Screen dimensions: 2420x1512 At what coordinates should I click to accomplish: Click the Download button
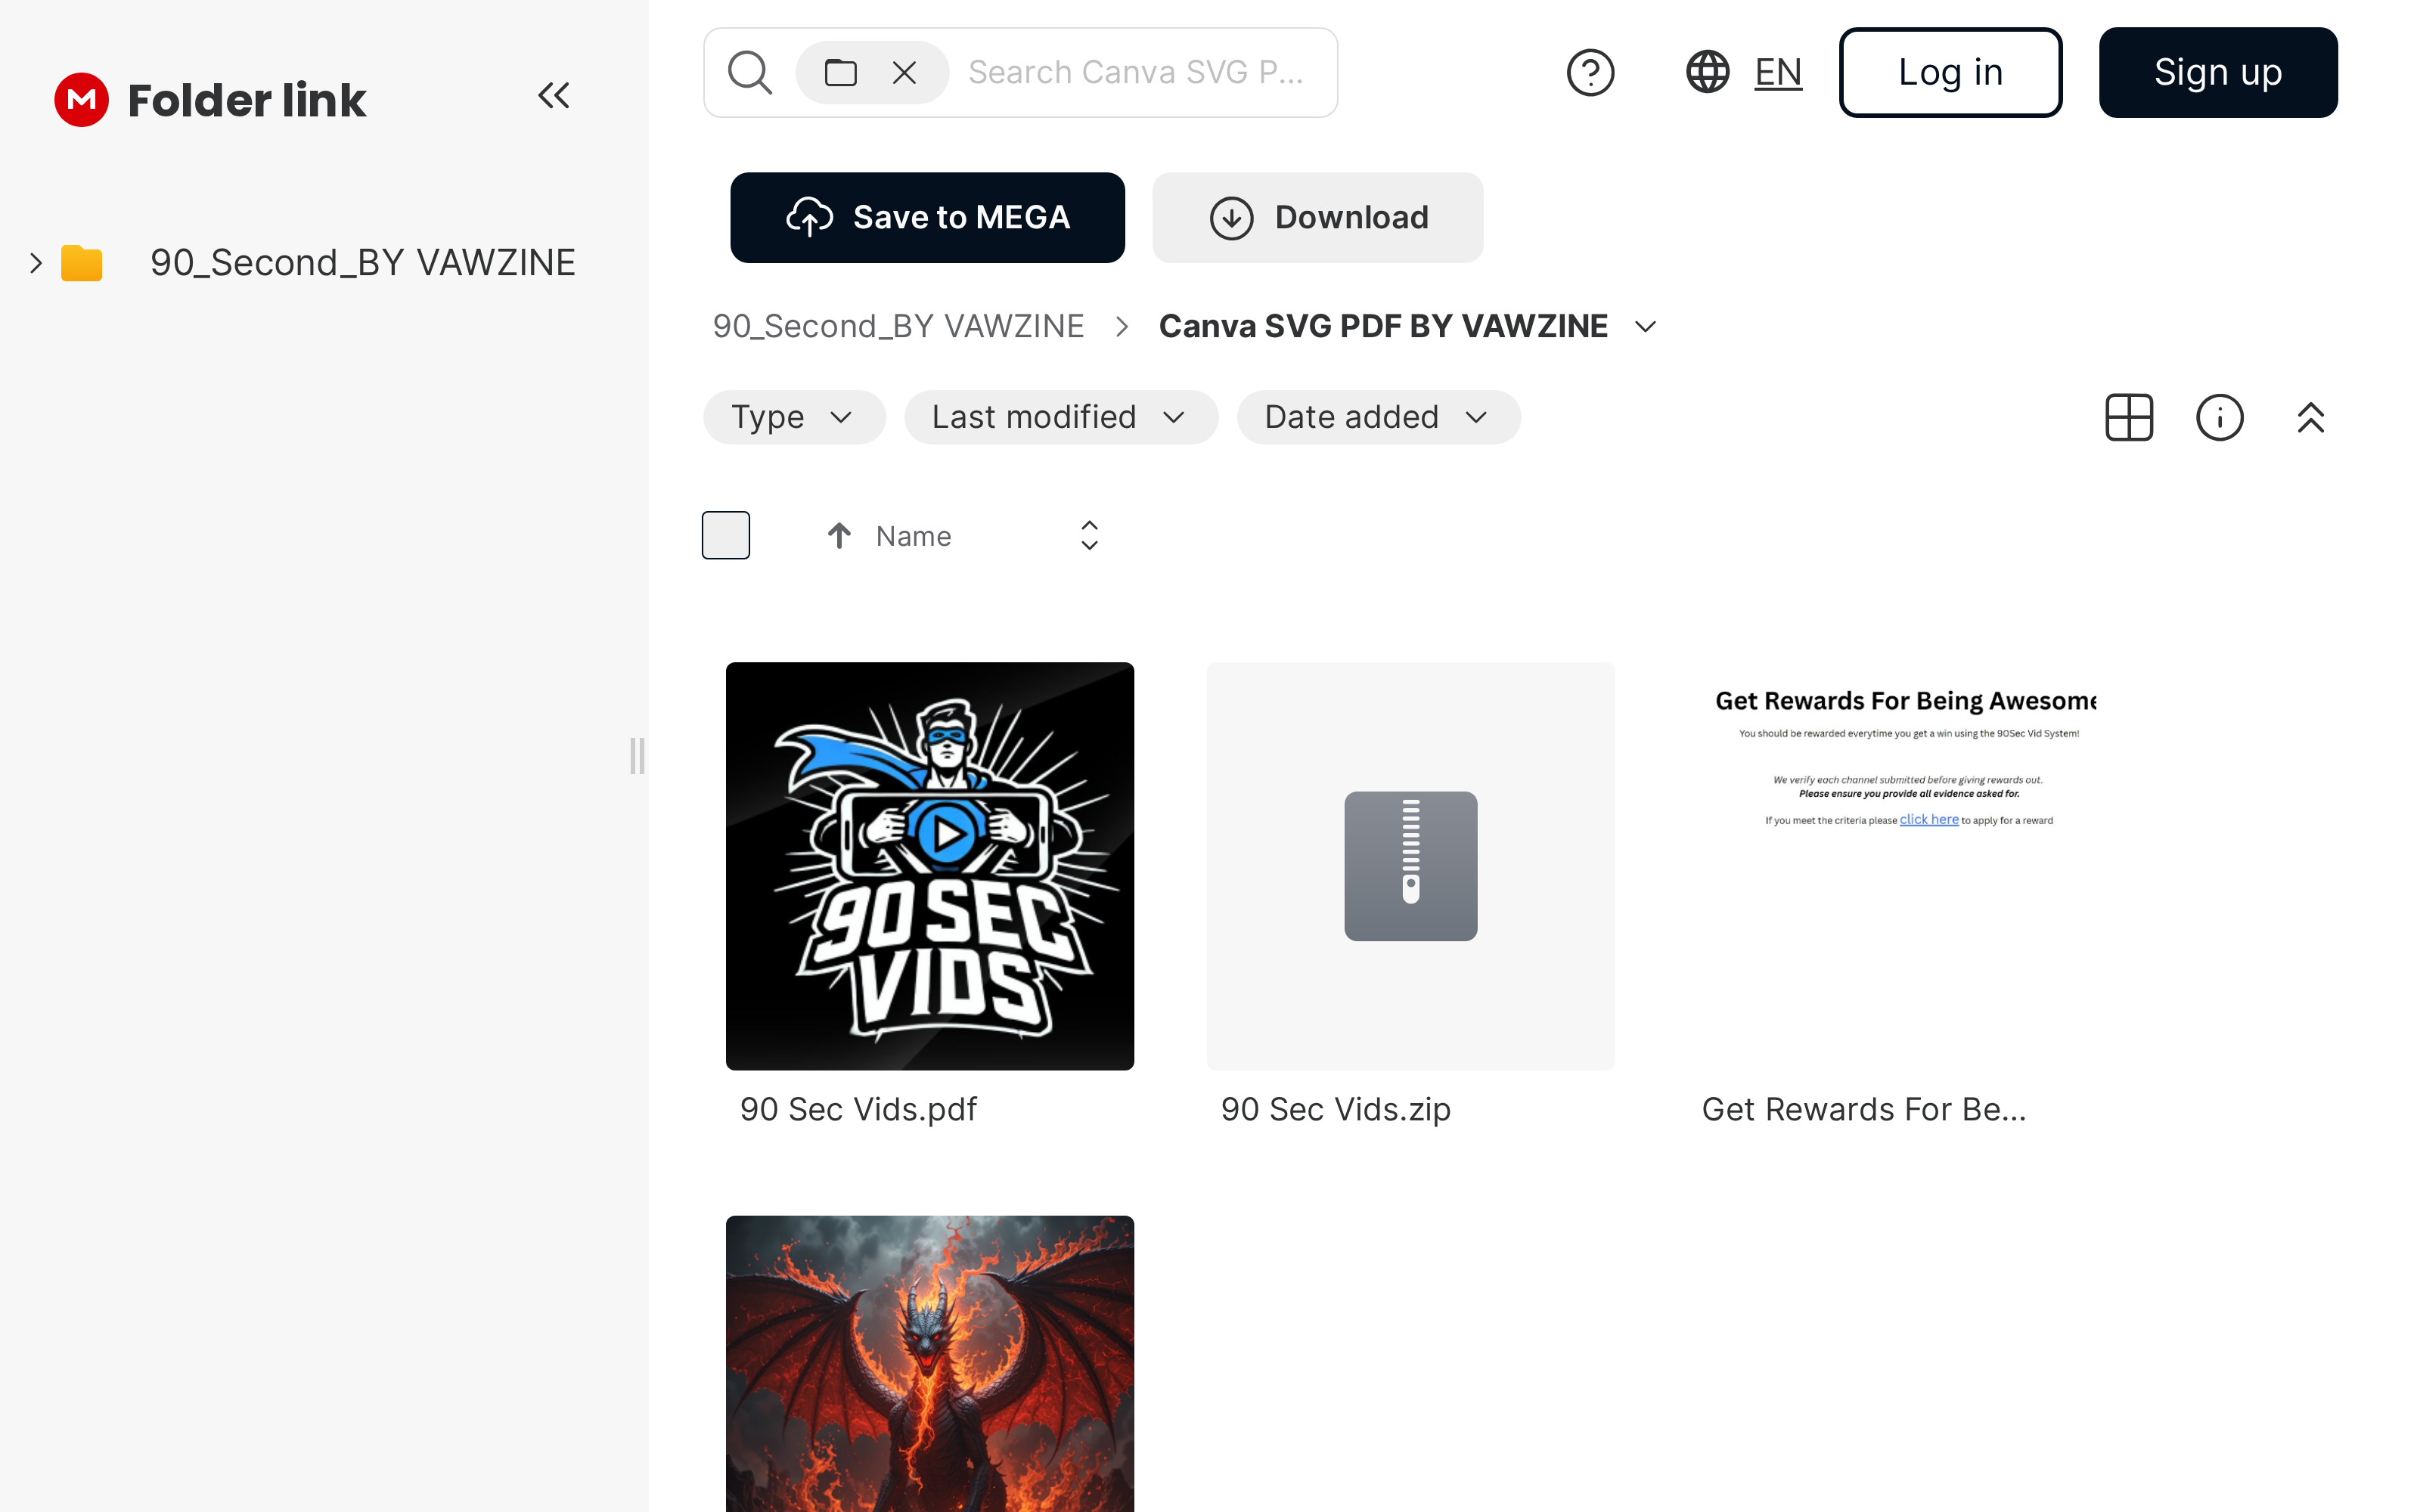(1318, 217)
